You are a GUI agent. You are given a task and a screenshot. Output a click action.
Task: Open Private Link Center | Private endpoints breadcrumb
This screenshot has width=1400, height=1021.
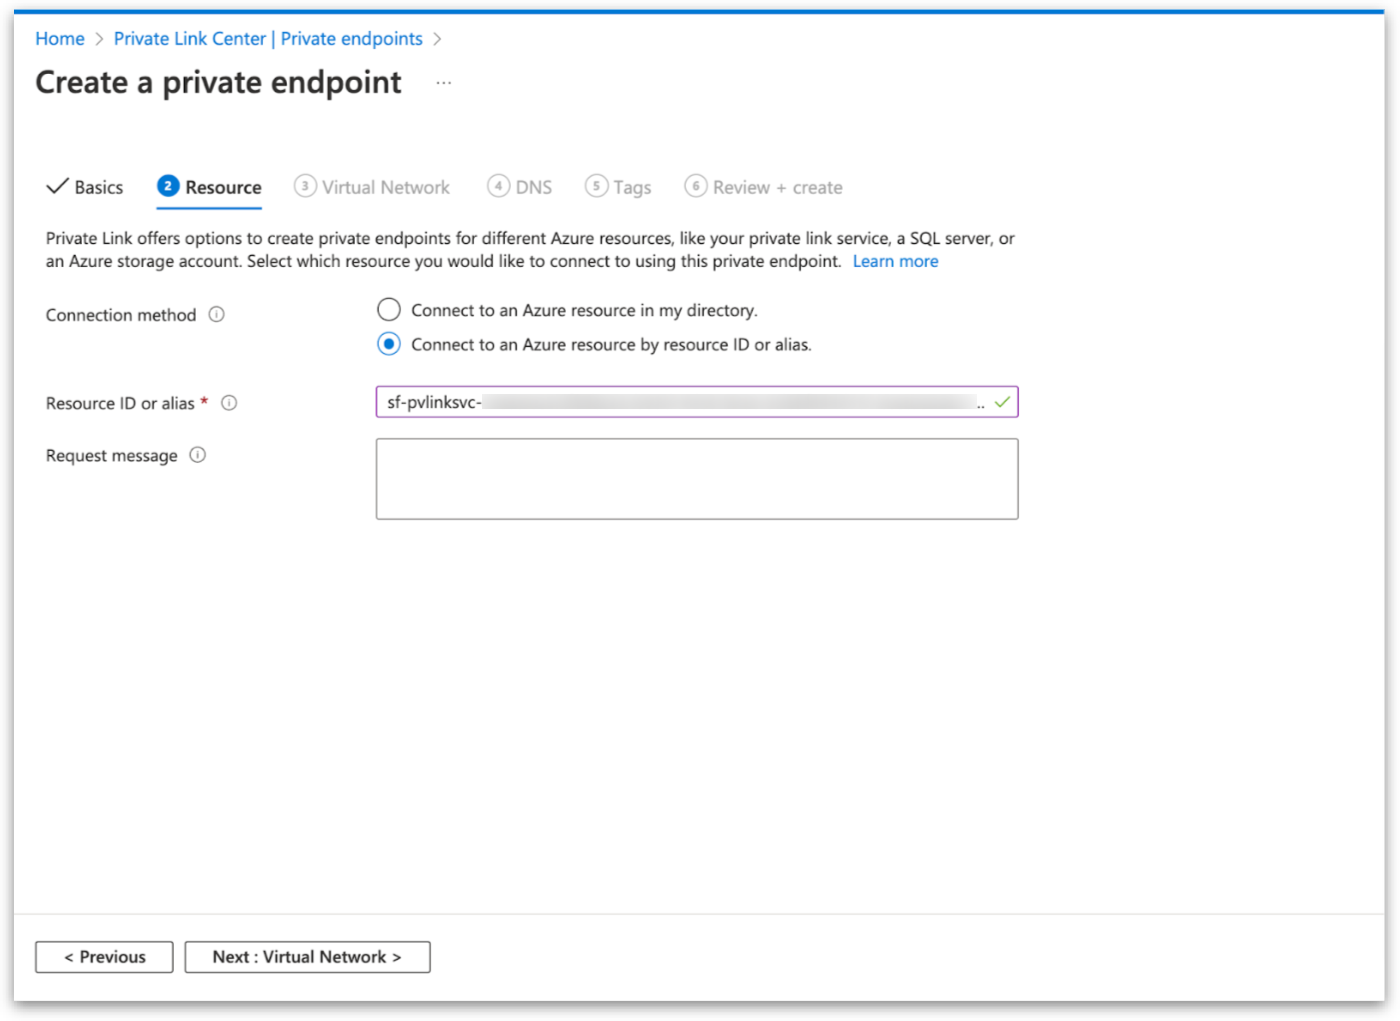coord(268,39)
